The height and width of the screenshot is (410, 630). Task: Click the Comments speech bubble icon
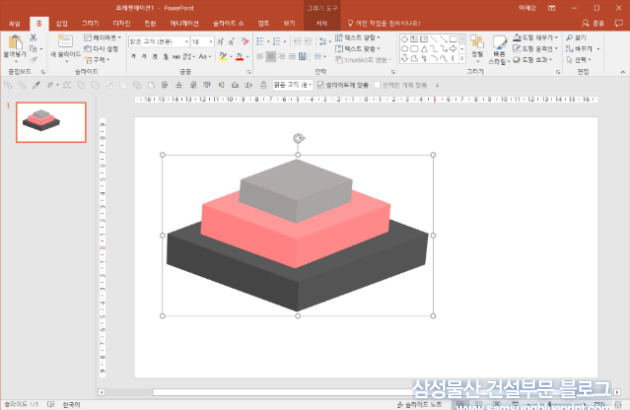(618, 23)
